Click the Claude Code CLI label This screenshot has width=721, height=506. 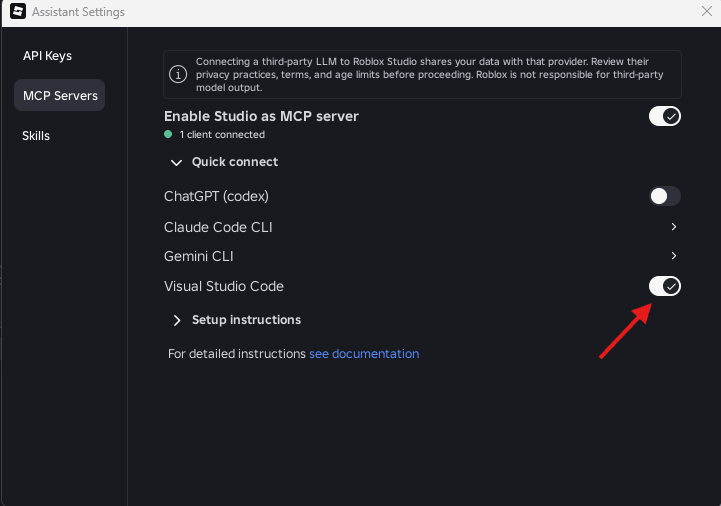pyautogui.click(x=218, y=227)
